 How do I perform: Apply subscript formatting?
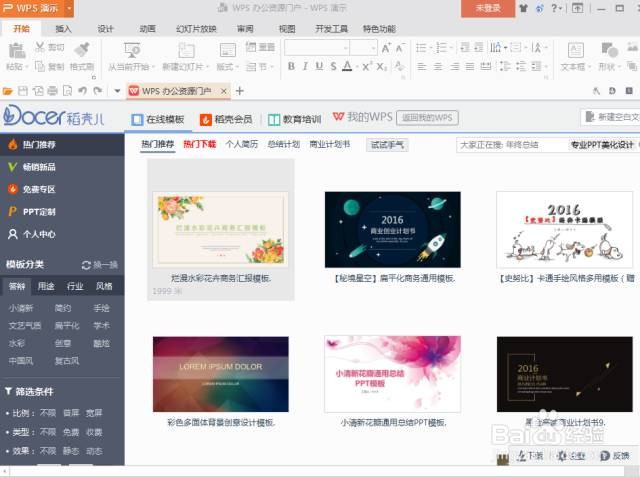381,66
